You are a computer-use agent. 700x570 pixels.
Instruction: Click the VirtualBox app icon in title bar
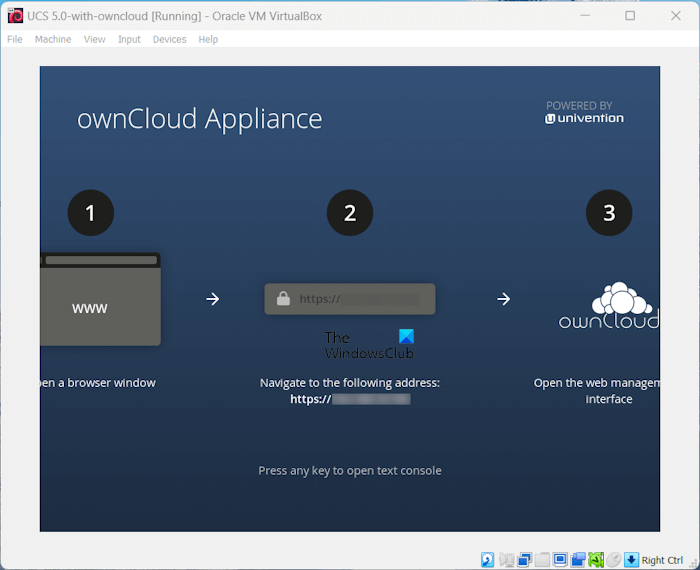pyautogui.click(x=15, y=15)
